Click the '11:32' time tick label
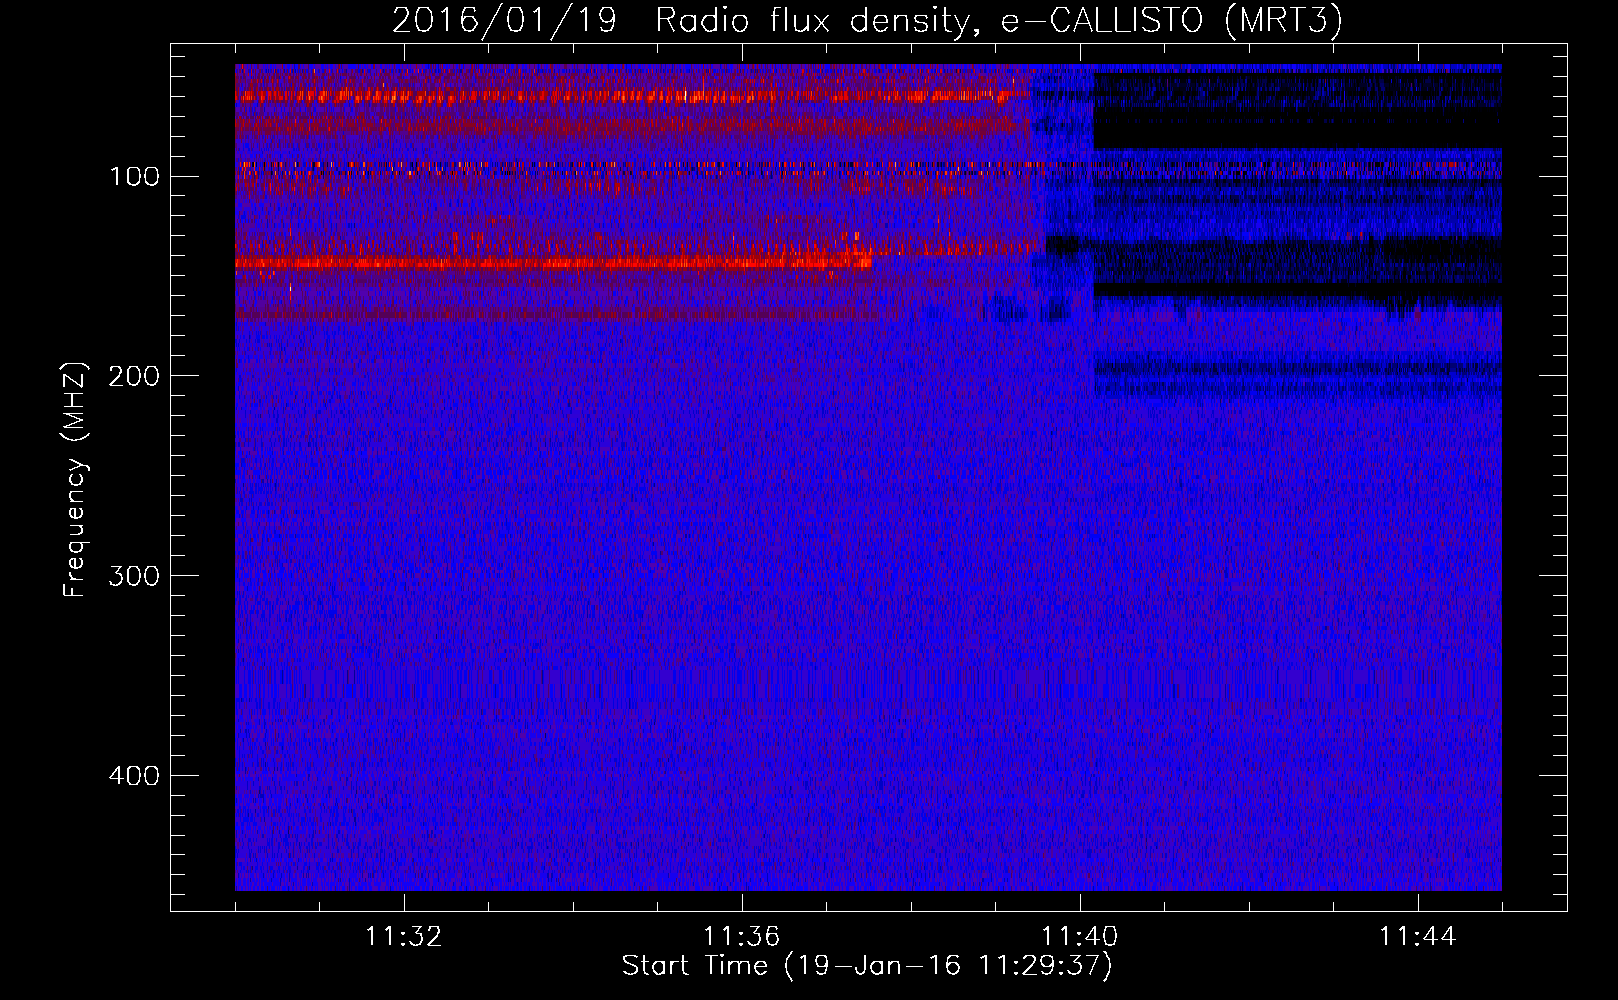This screenshot has height=1000, width=1618. click(x=404, y=937)
